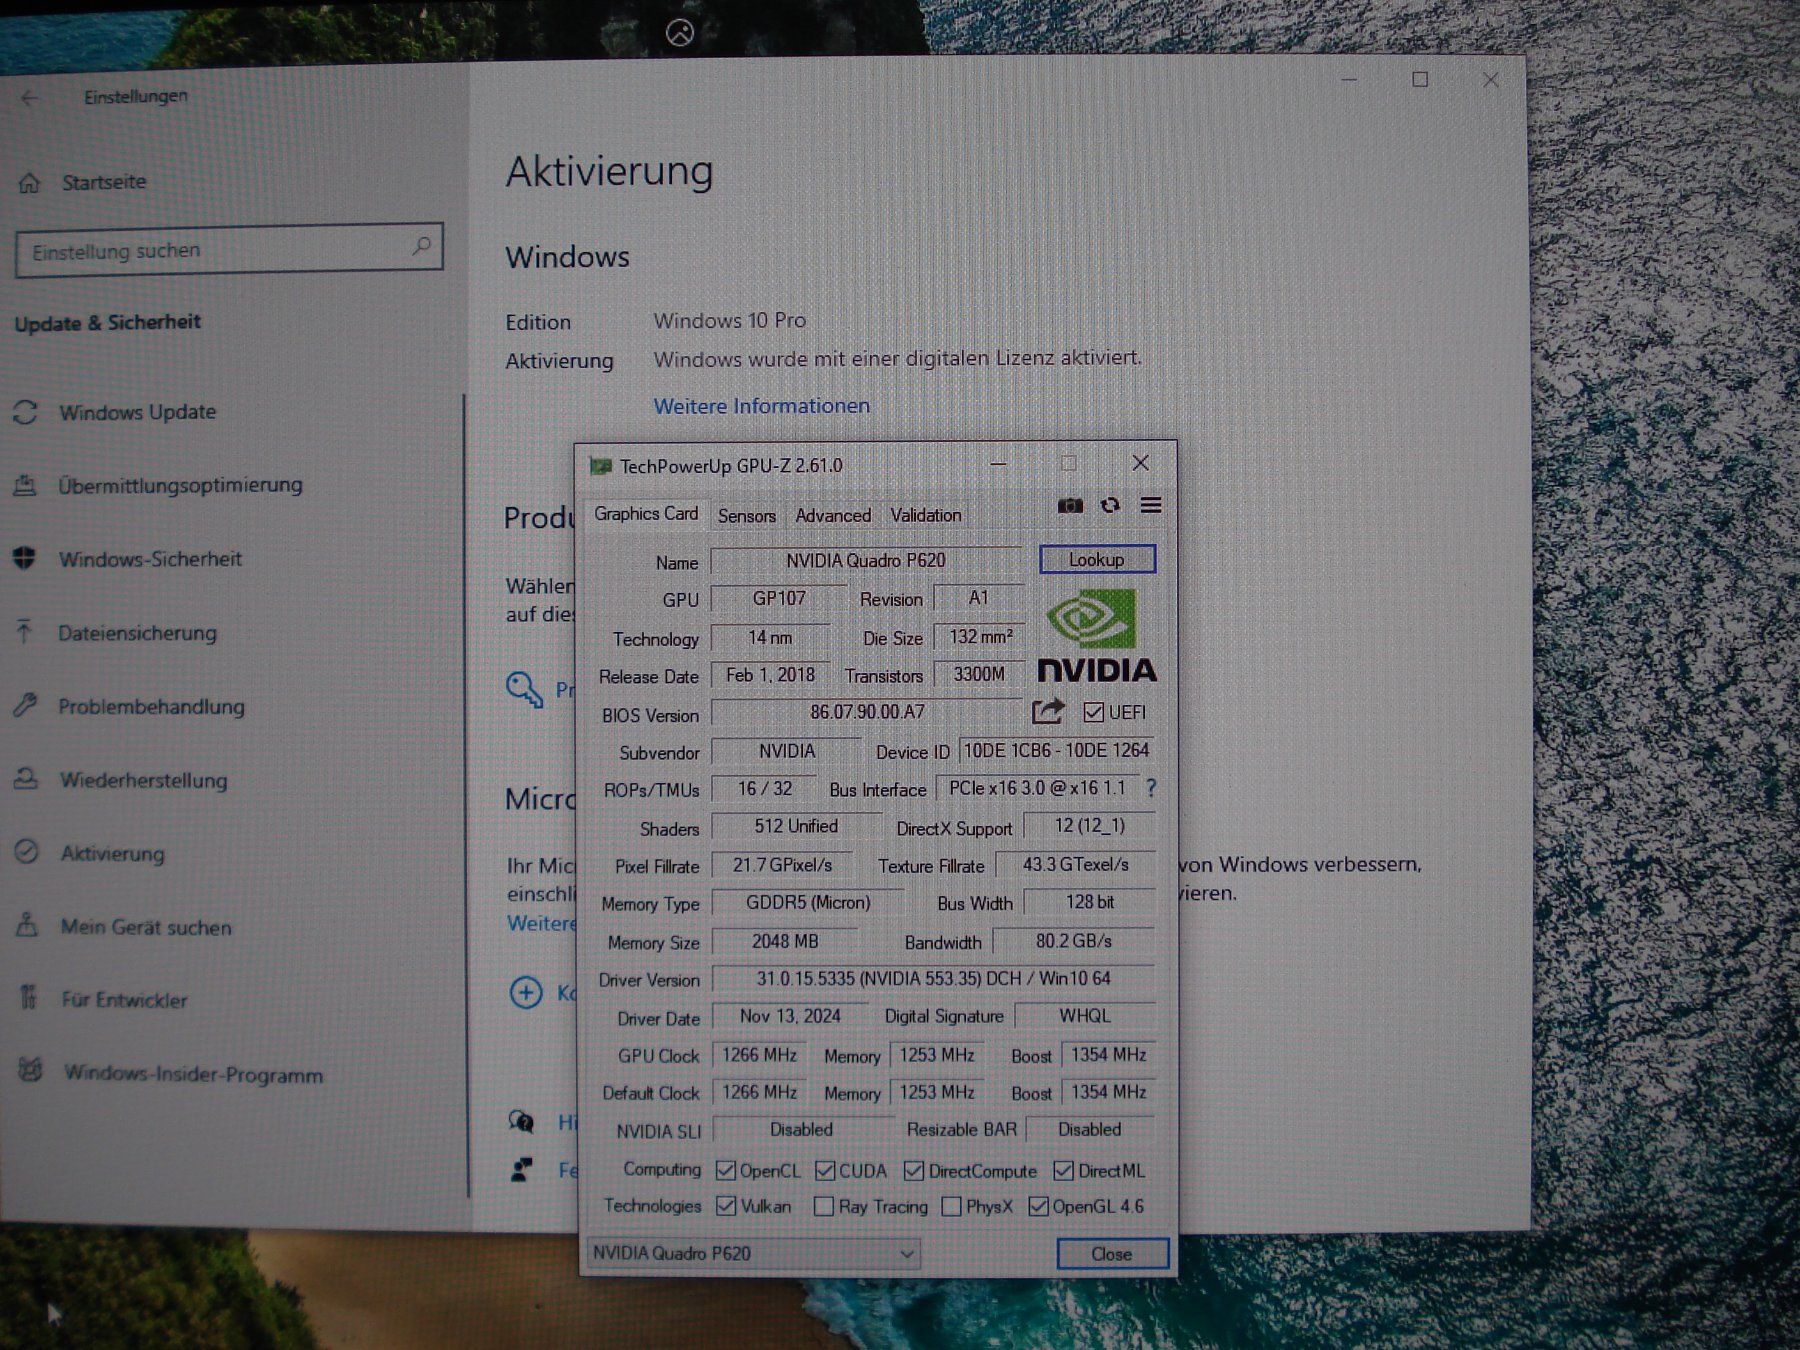Click the Windows Update sync icon
This screenshot has height=1350, width=1800.
click(25, 412)
